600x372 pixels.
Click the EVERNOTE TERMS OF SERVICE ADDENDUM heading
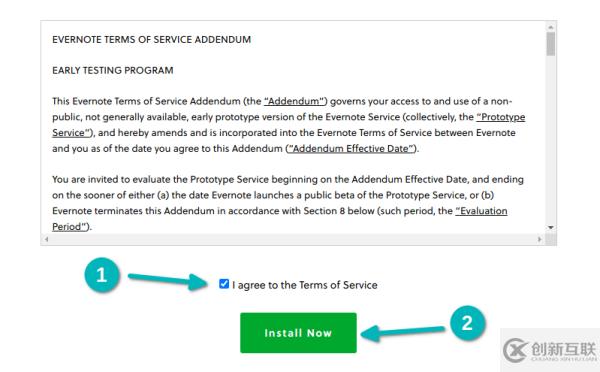click(152, 40)
